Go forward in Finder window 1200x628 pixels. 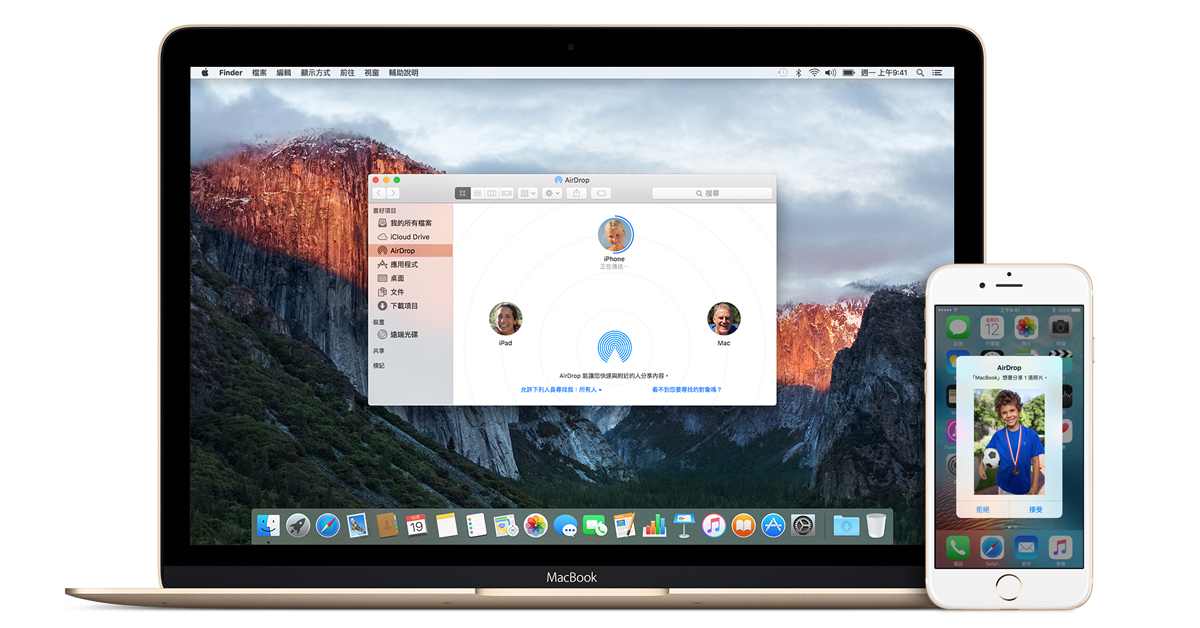pos(393,193)
